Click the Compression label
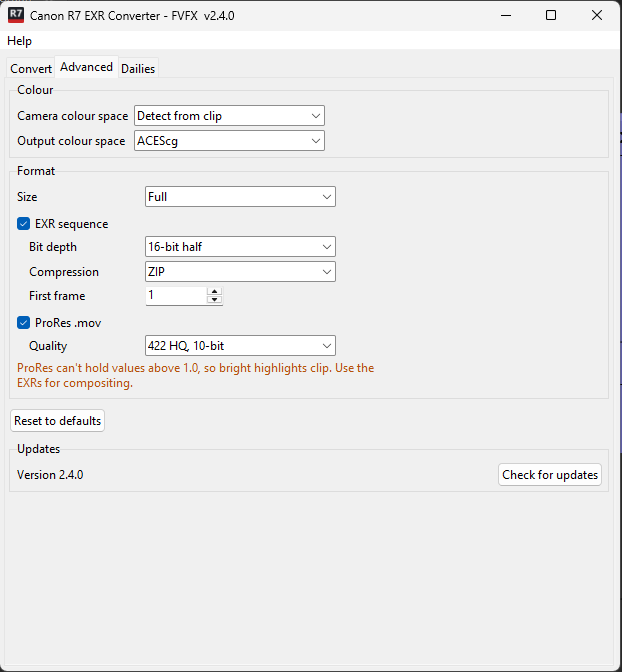This screenshot has height=672, width=622. [x=64, y=272]
